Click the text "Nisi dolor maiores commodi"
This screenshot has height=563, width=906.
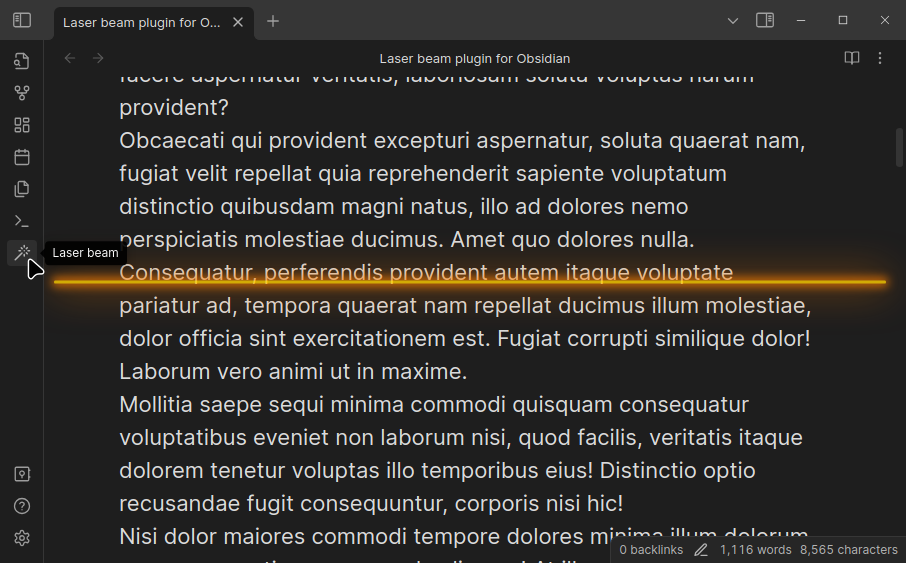pyautogui.click(x=263, y=536)
